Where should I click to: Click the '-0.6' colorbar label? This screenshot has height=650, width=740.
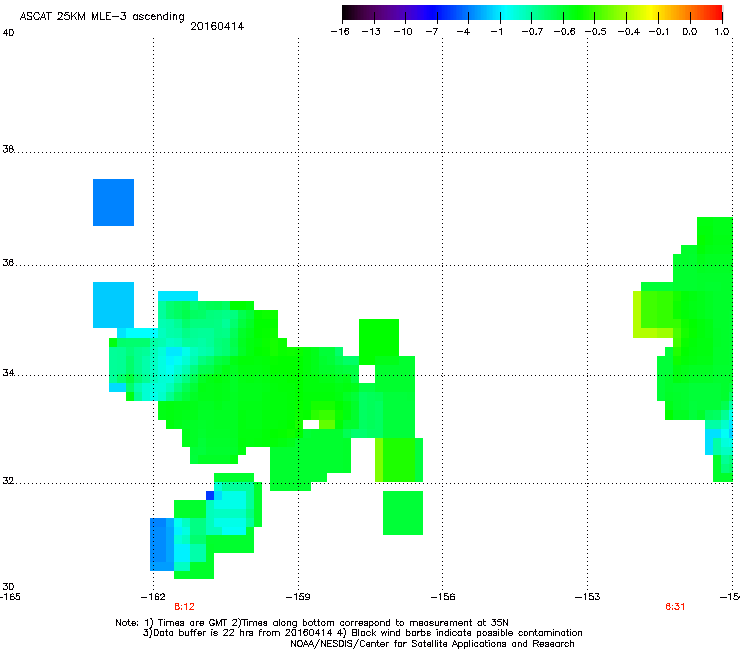[564, 32]
